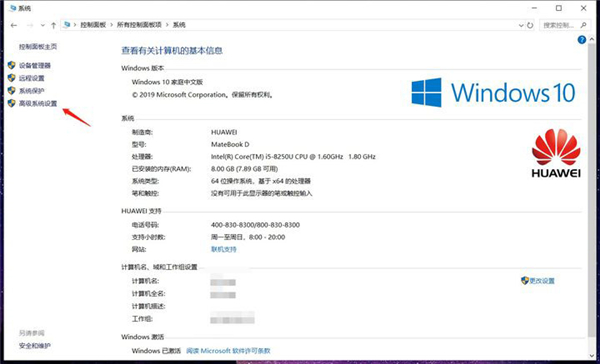The height and width of the screenshot is (364, 600).
Task: Open recent locations dropdown arrow
Action: (42, 25)
